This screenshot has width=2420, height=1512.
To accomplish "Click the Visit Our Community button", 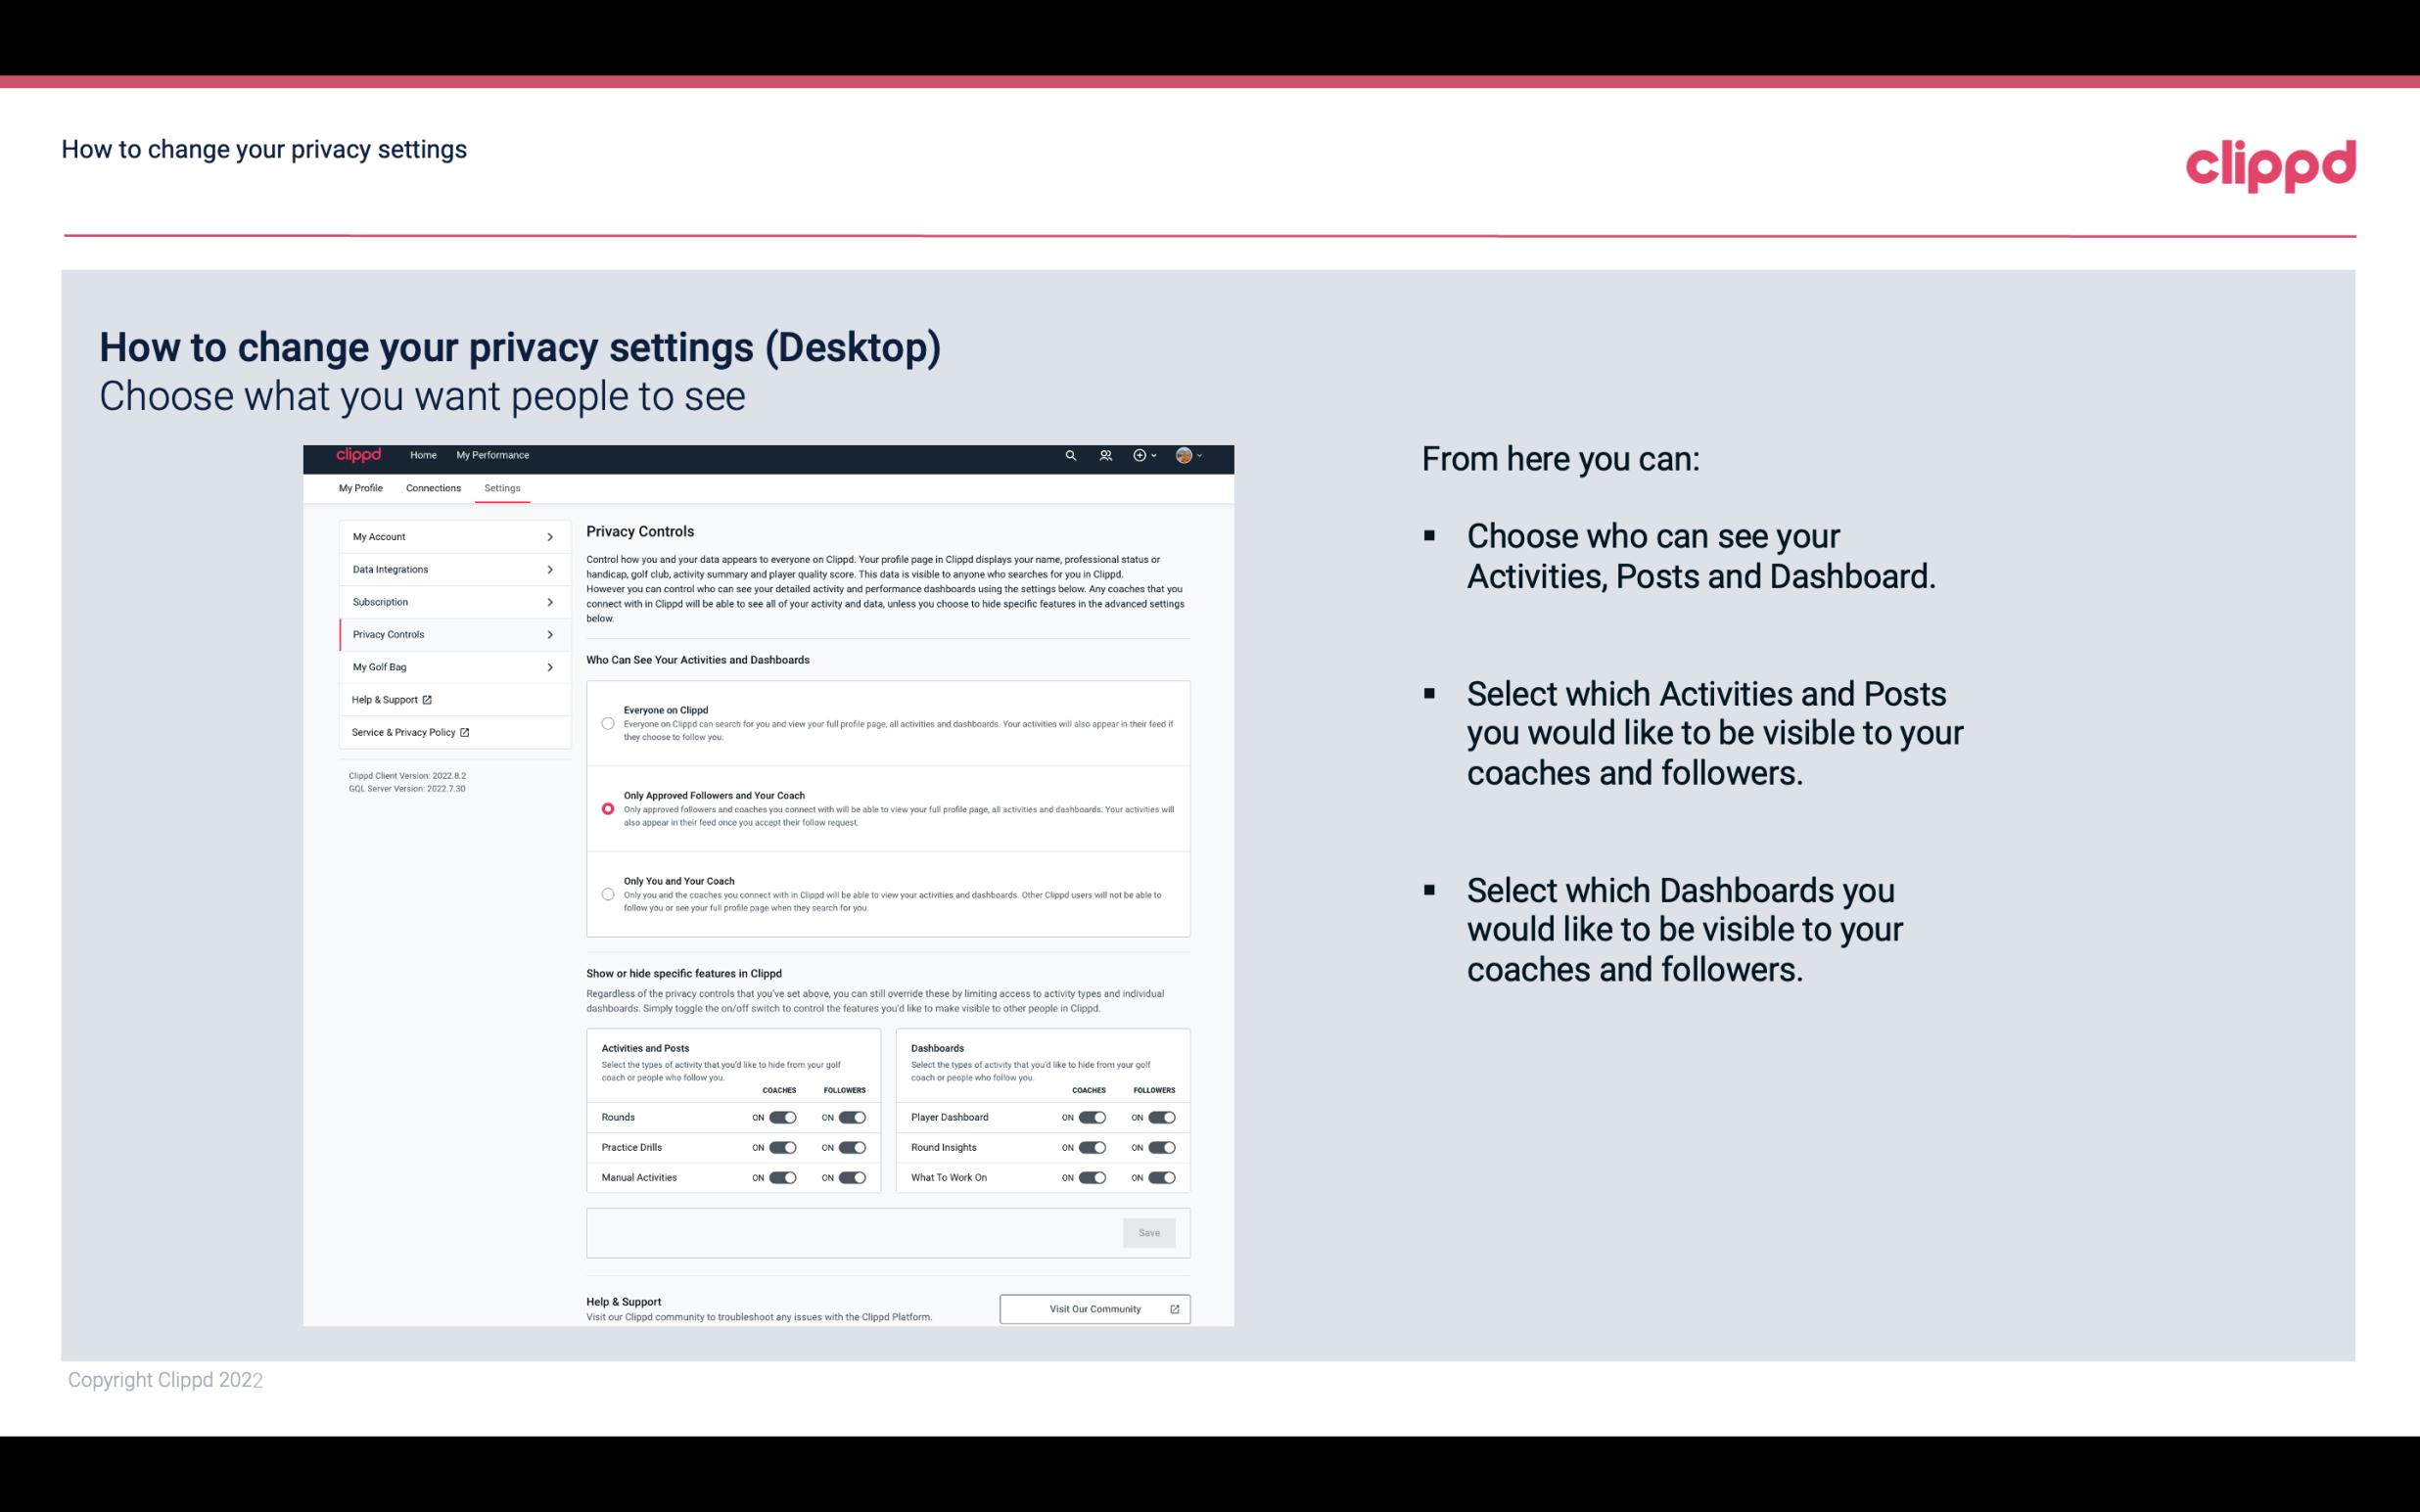I will [x=1093, y=1308].
